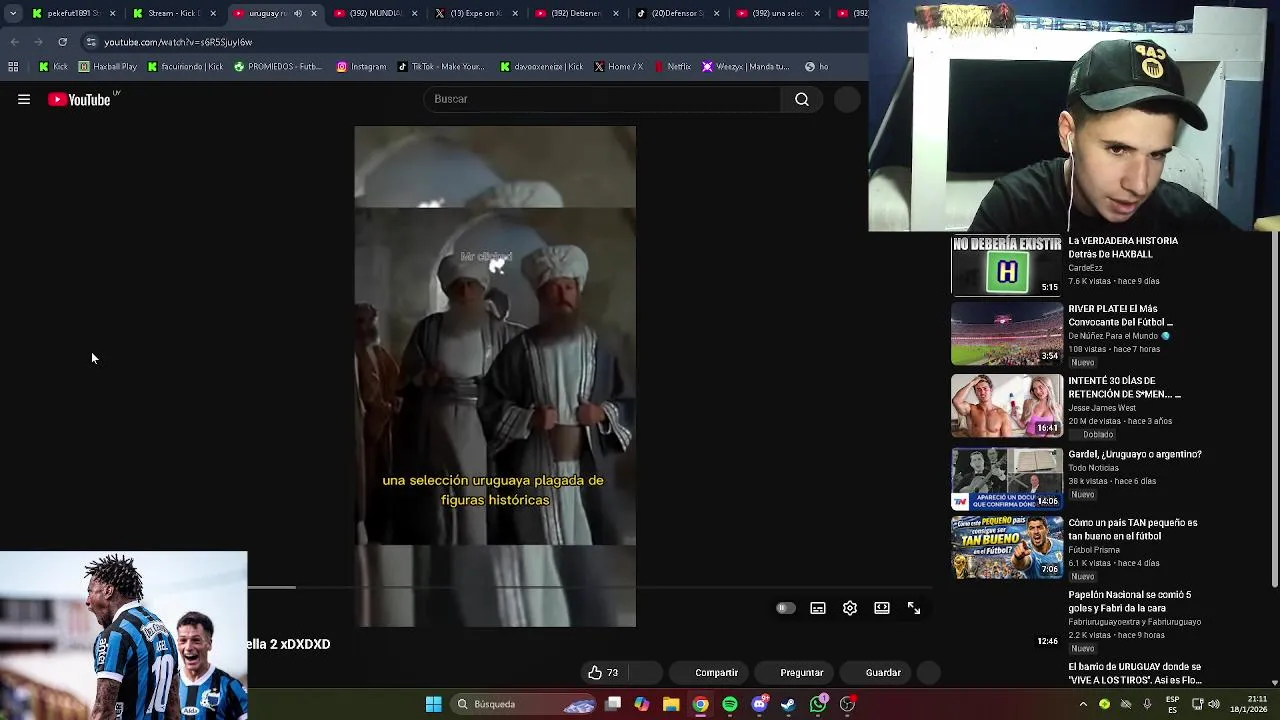Click the account avatar beside search
1280x720 pixels.
click(847, 99)
